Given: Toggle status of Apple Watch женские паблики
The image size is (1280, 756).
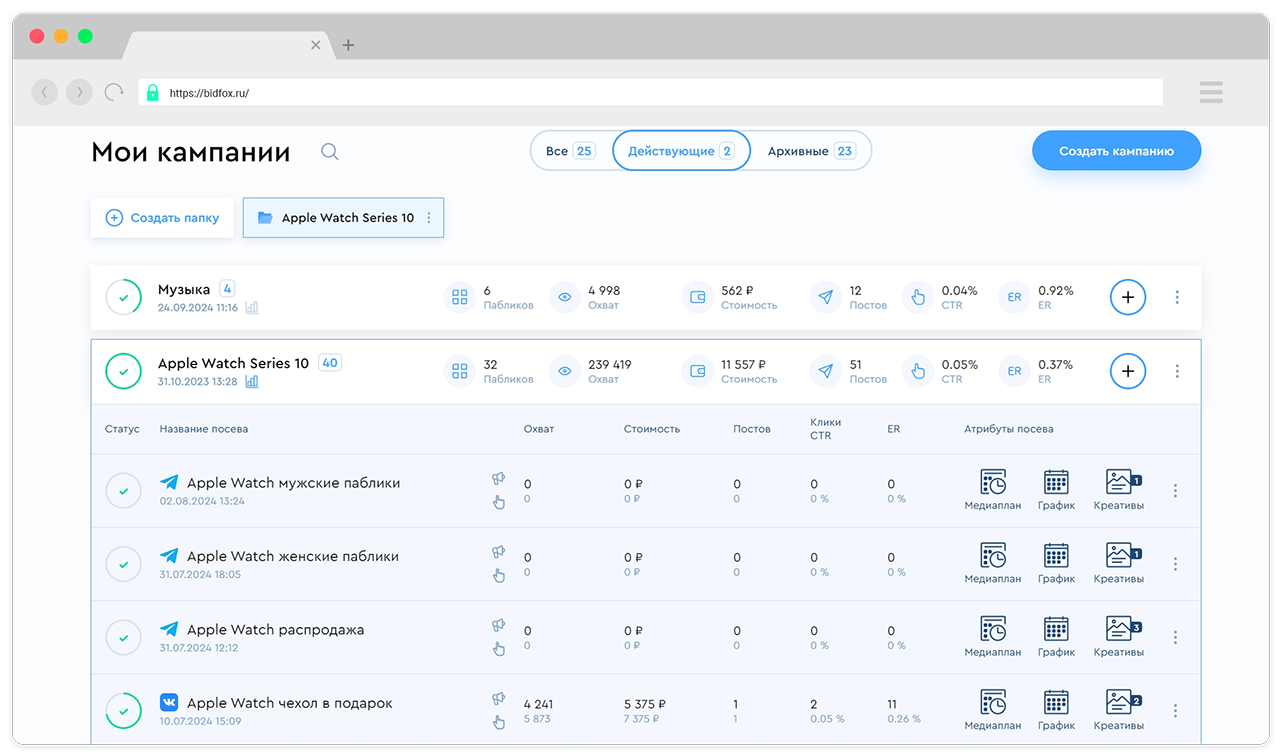Looking at the screenshot, I should (x=124, y=564).
